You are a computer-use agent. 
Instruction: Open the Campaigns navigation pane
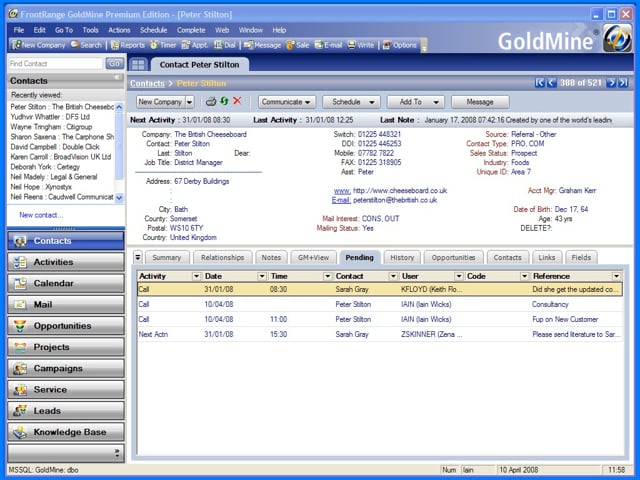pyautogui.click(x=66, y=368)
